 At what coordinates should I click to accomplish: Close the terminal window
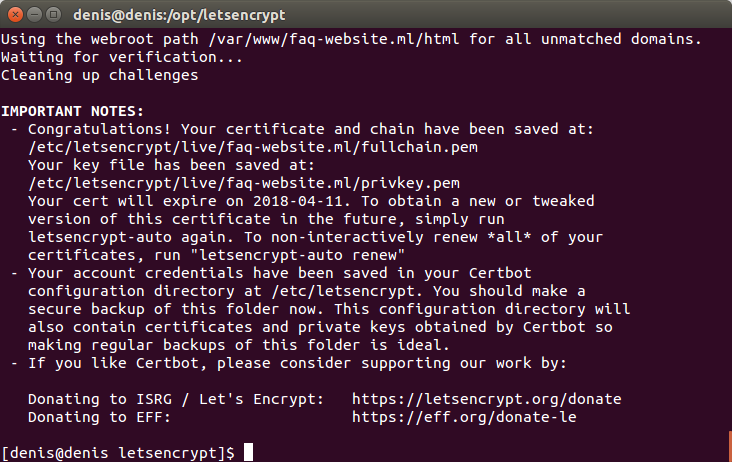(x=15, y=14)
